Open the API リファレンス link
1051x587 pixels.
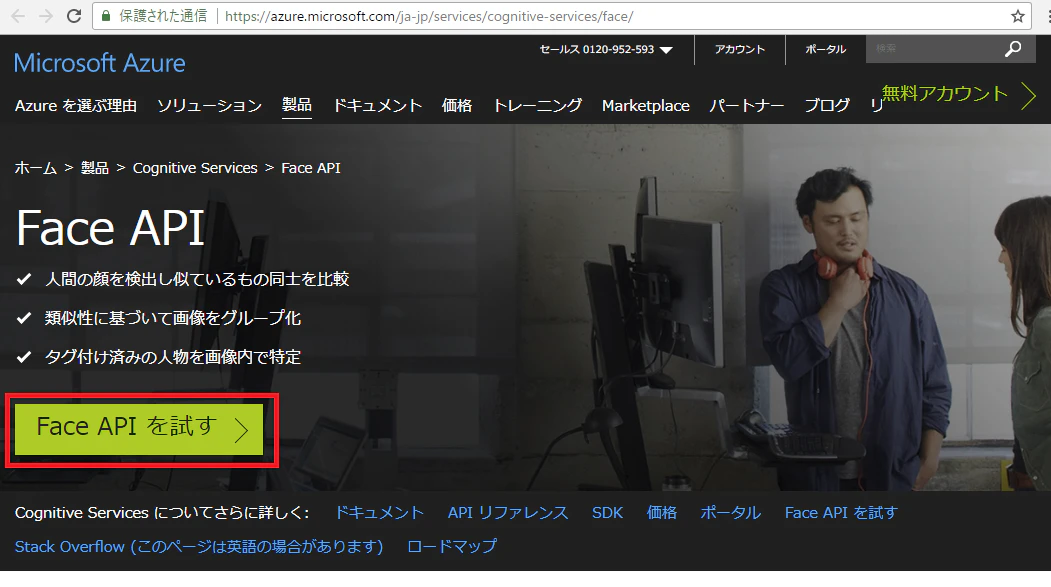(x=507, y=513)
